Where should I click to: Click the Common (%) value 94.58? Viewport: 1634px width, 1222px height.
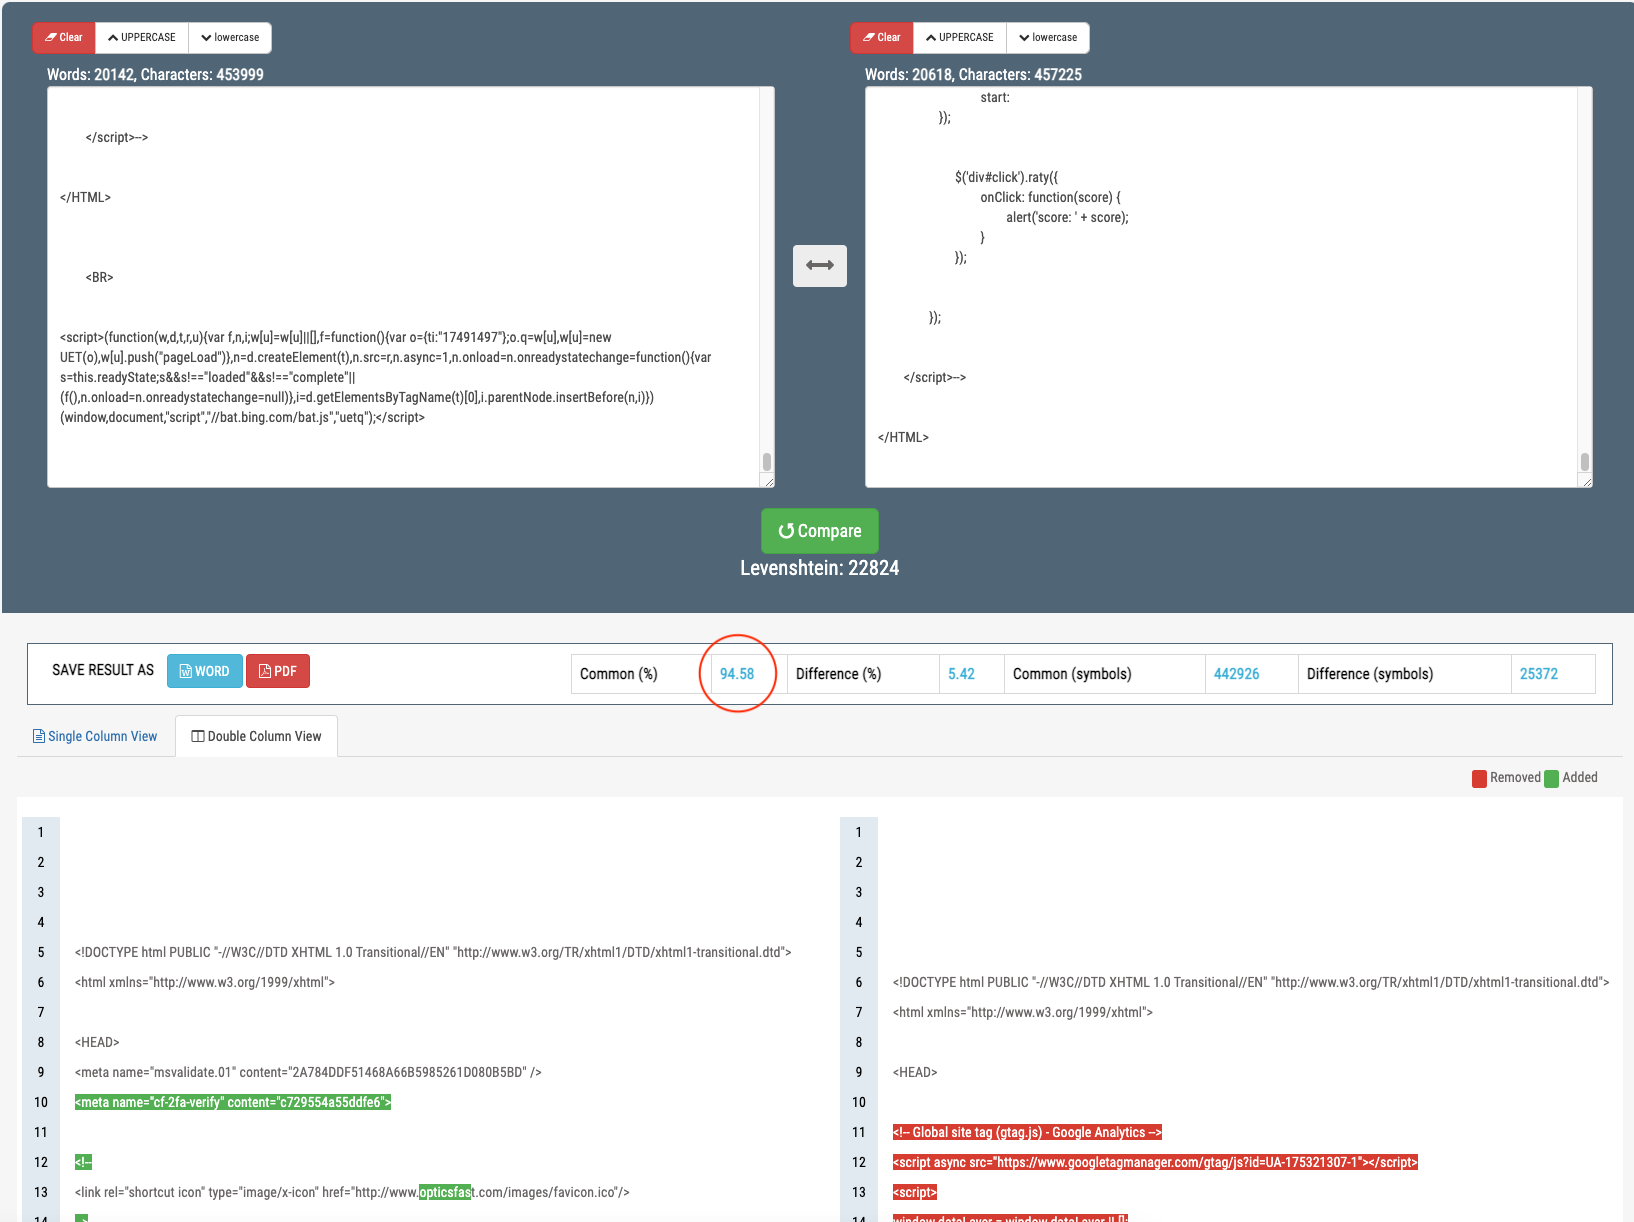737,674
